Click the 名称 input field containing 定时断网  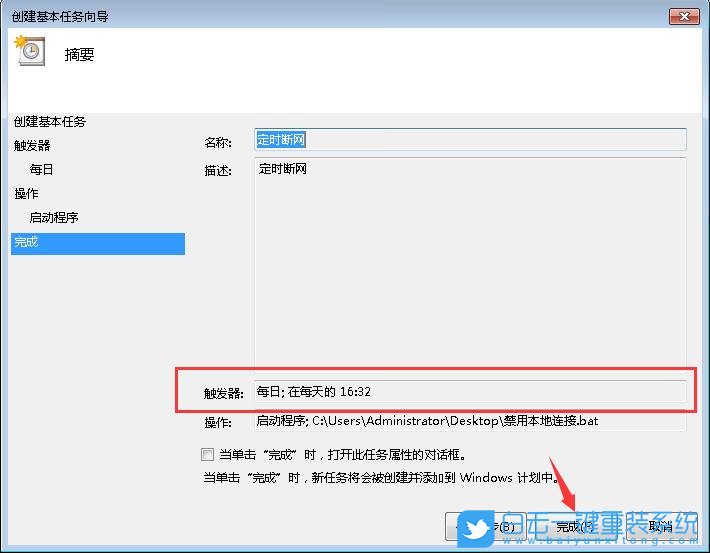(470, 139)
